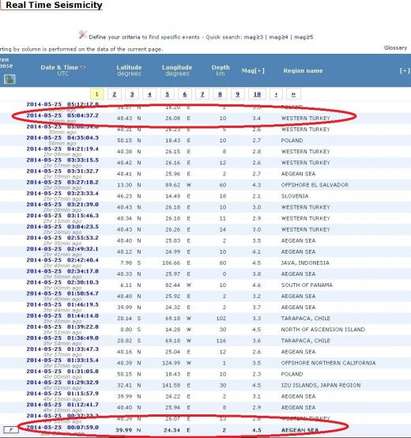Screen dimensions: 411x438
Task: Select the highlighted page 1 button
Action: pos(97,94)
